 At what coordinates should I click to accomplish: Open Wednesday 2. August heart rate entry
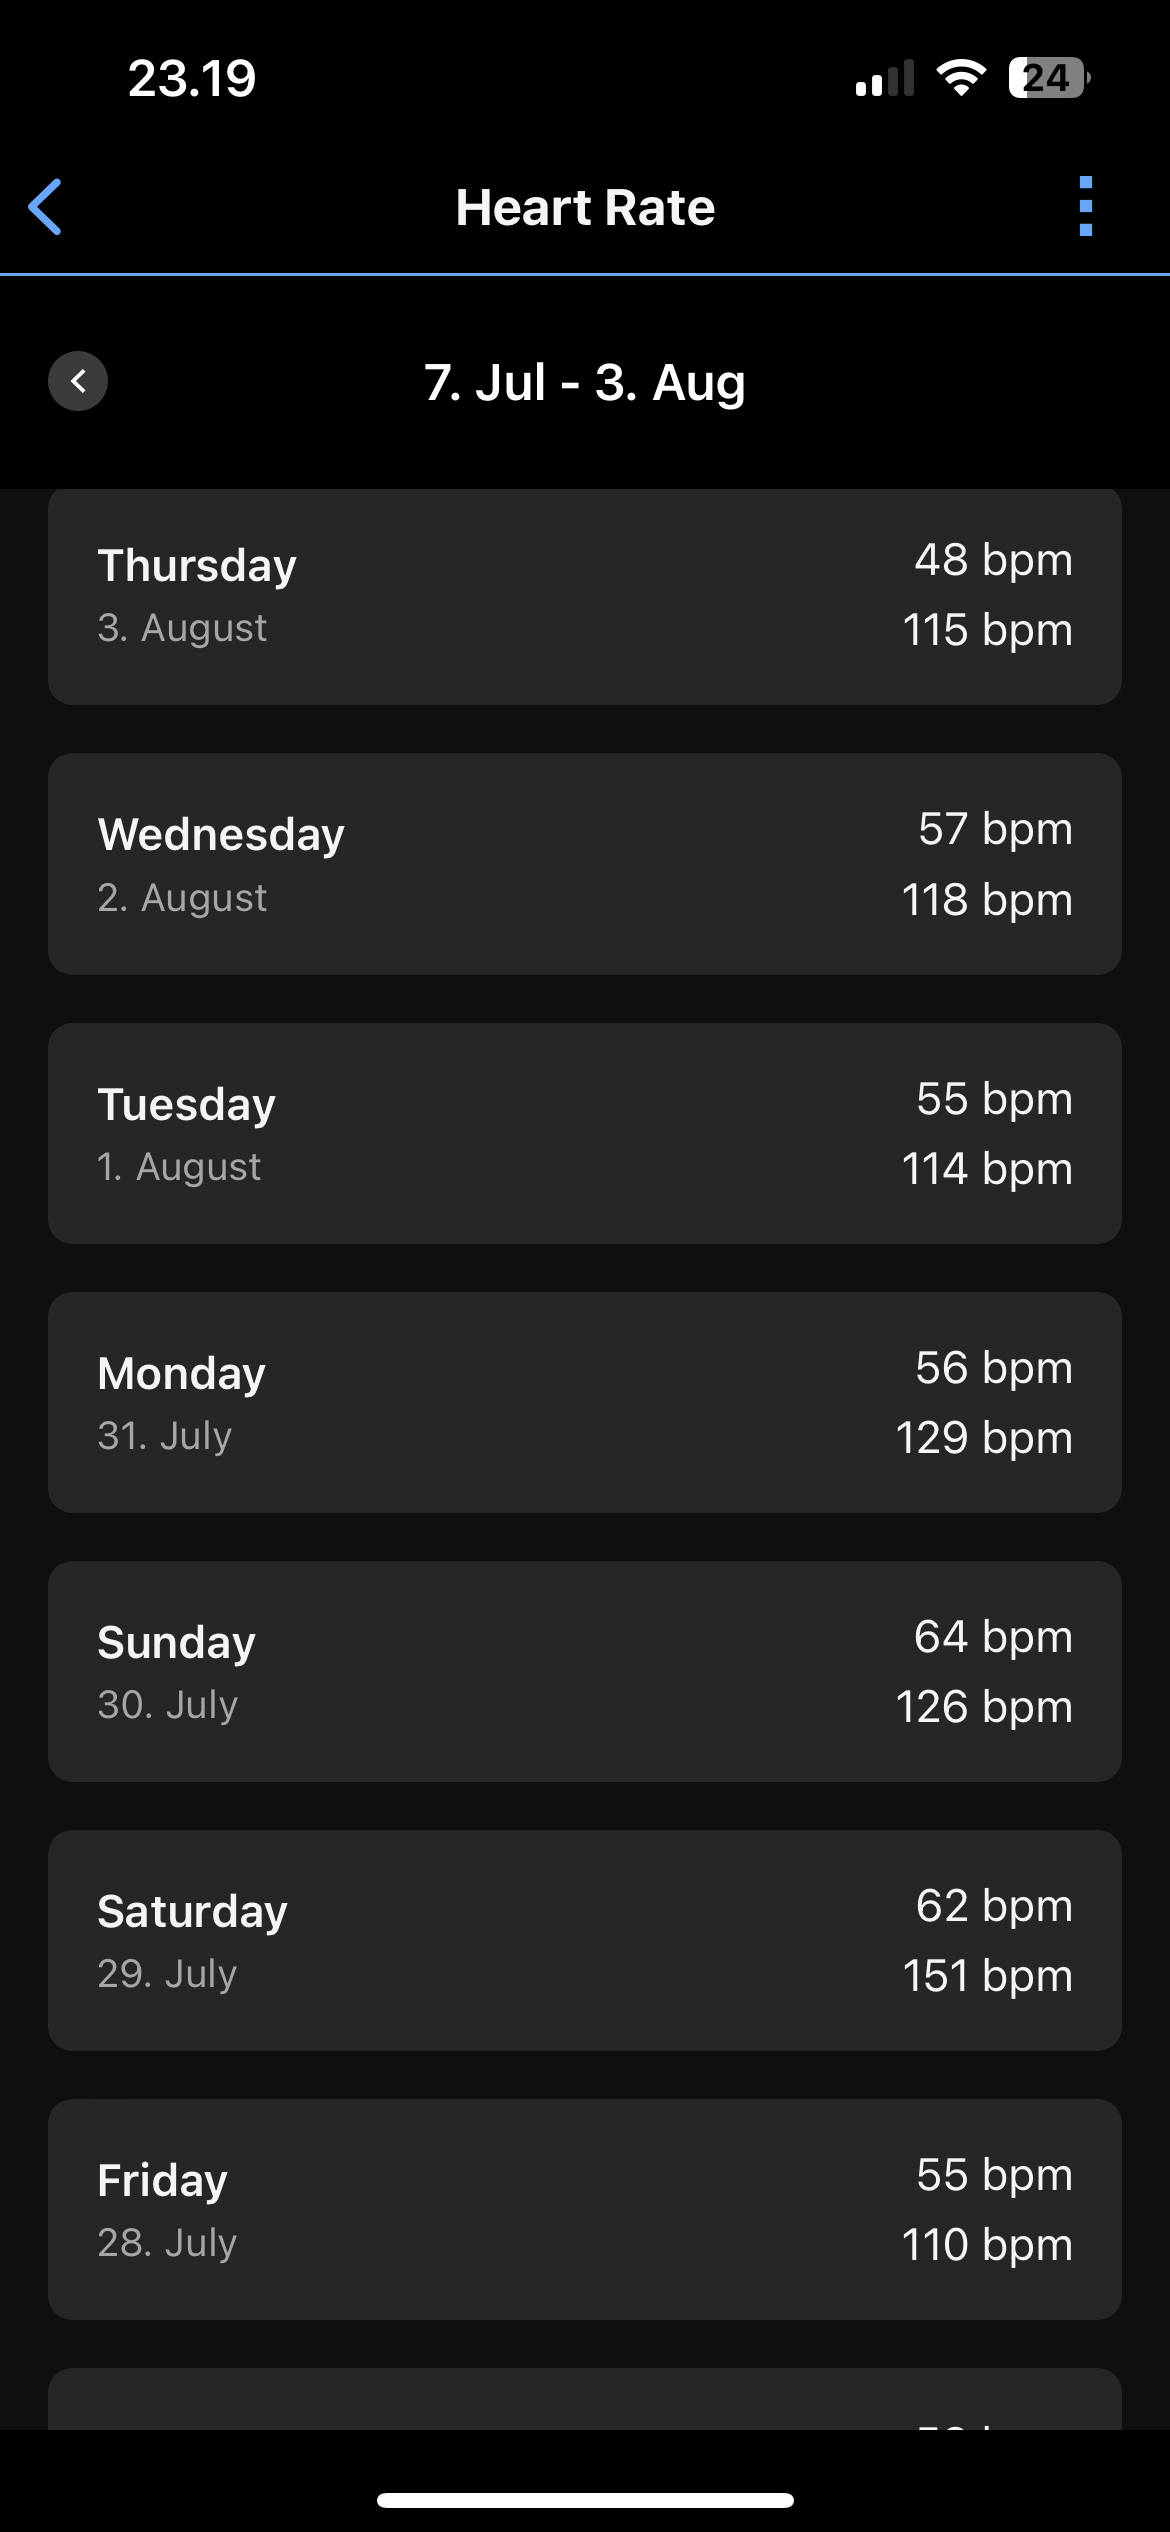585,864
